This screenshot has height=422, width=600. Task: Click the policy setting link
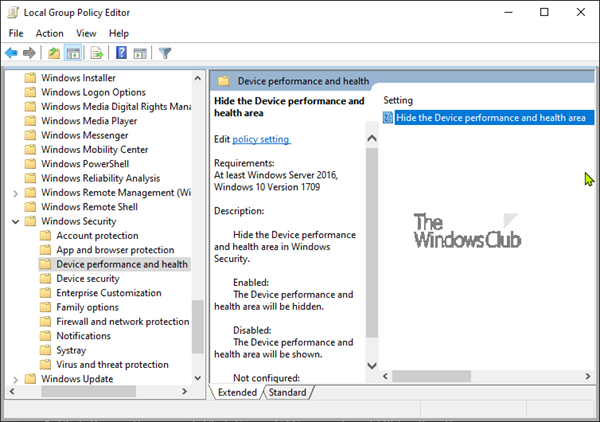pos(261,139)
